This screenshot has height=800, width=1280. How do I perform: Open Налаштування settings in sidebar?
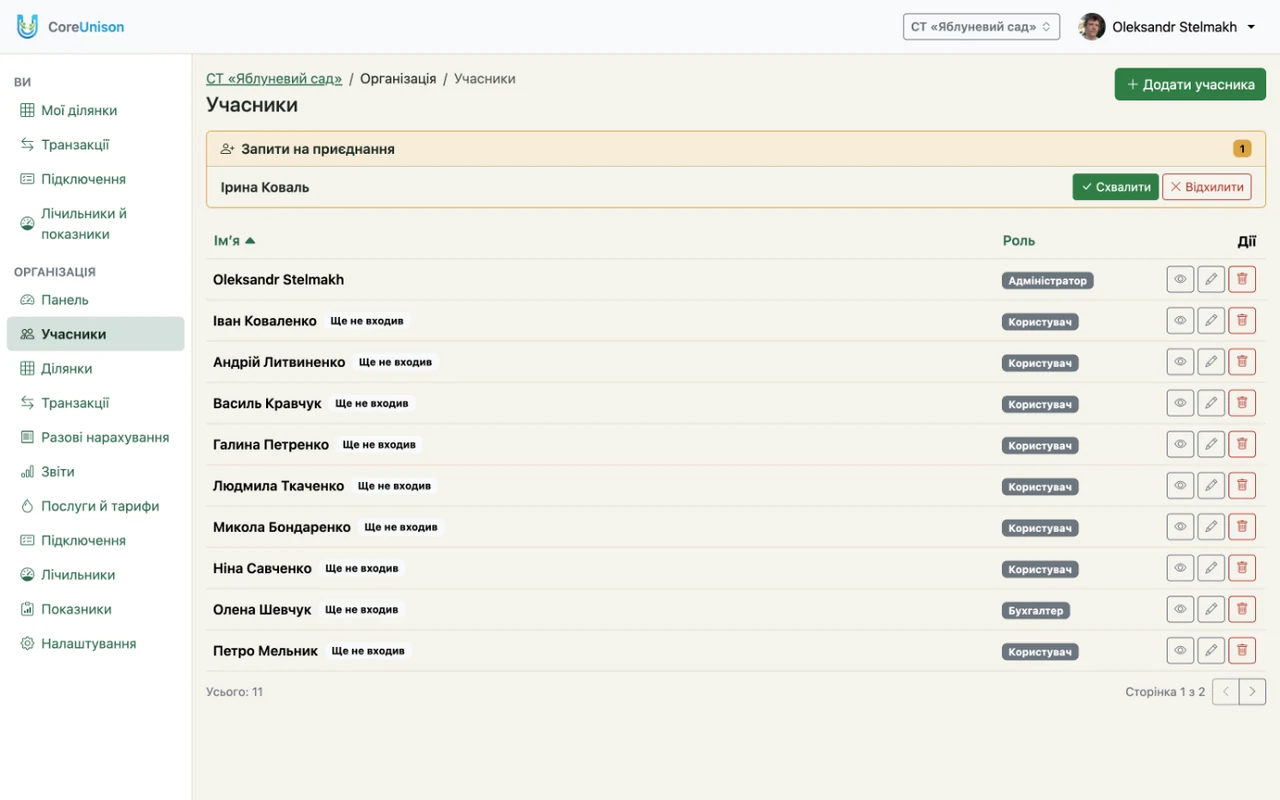(96, 644)
